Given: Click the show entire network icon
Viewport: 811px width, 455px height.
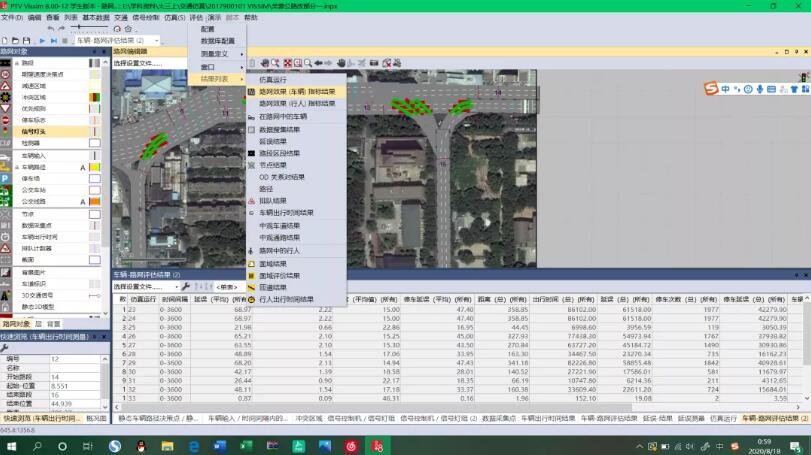Looking at the screenshot, I should [x=288, y=63].
